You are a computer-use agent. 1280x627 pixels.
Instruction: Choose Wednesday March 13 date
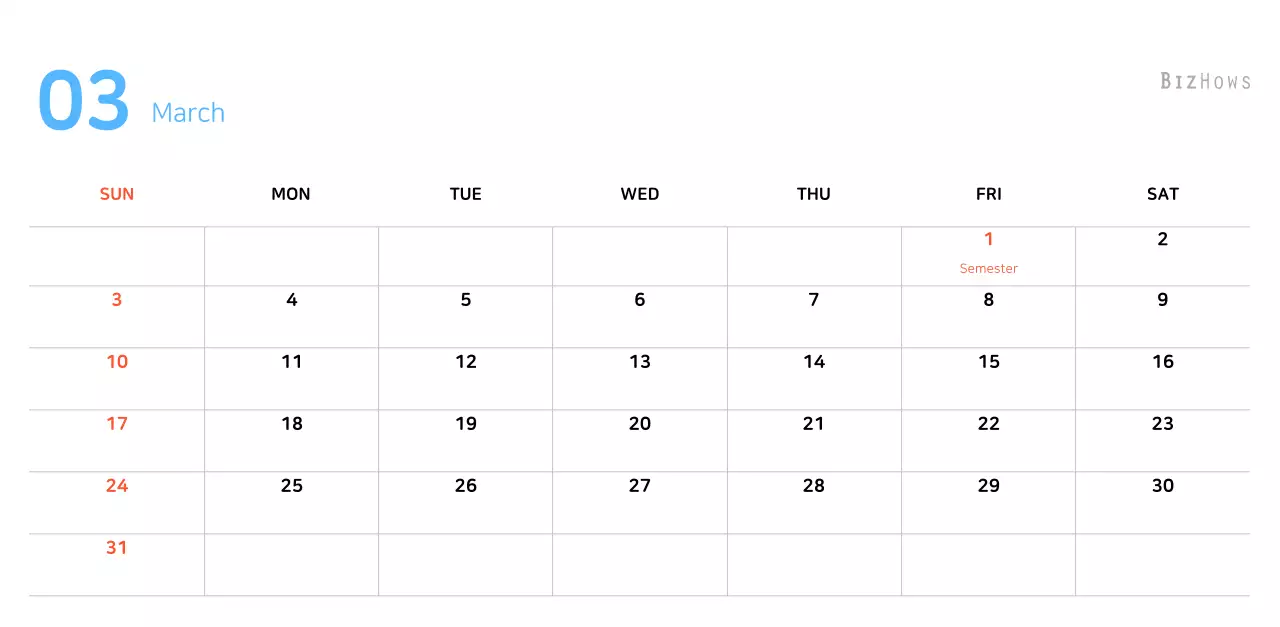tap(640, 362)
